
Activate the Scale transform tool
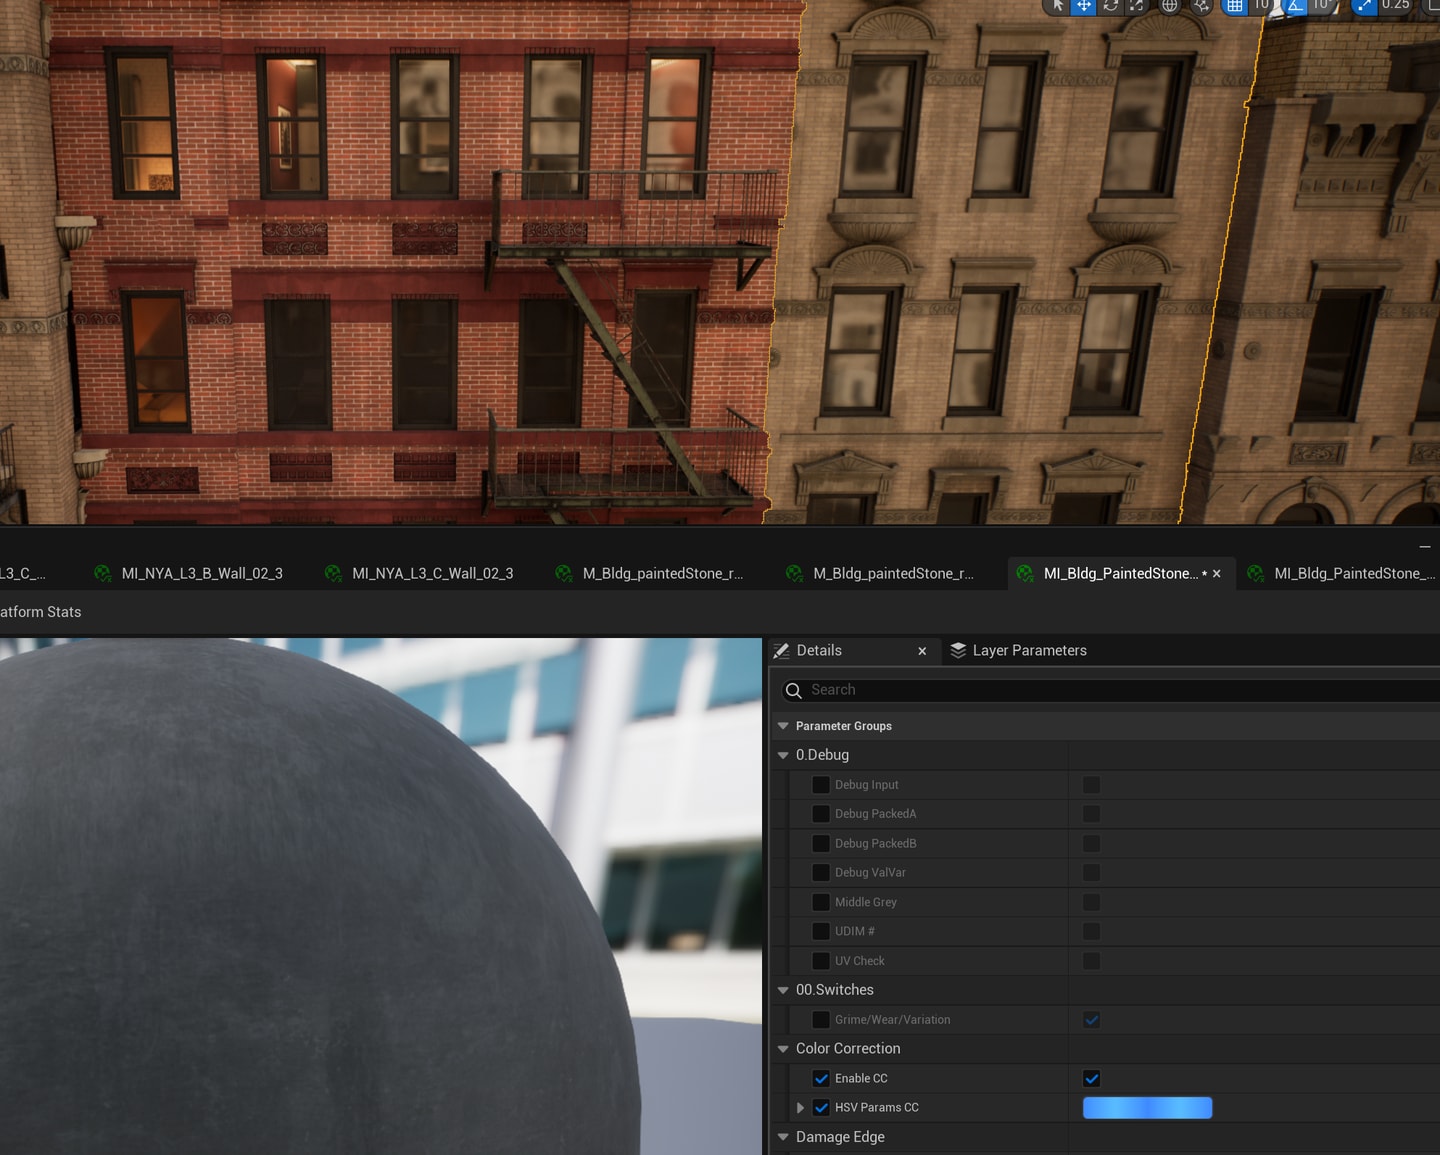click(1136, 5)
